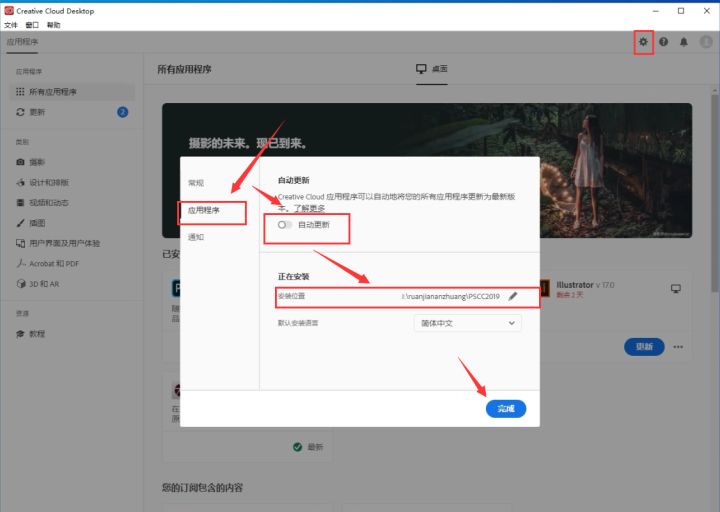This screenshot has width=720, height=512.
Task: Open the 窗口 menu
Action: click(32, 25)
